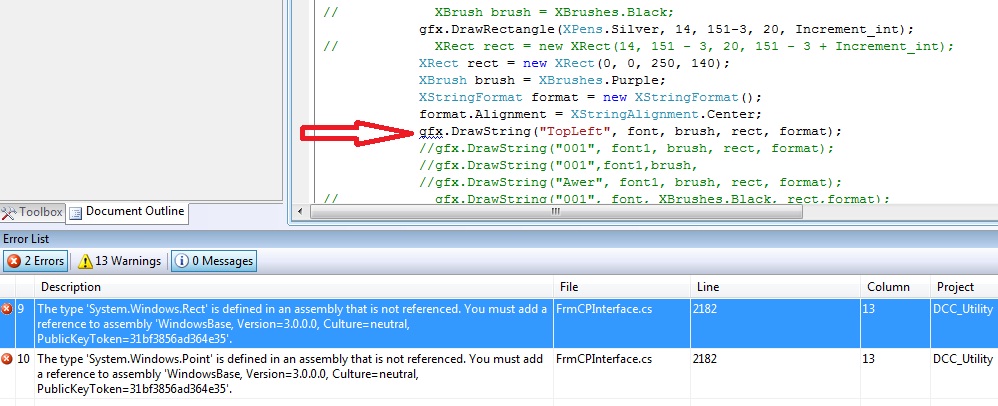Switch to the Toolbox tab
This screenshot has height=406, width=998.
click(32, 212)
